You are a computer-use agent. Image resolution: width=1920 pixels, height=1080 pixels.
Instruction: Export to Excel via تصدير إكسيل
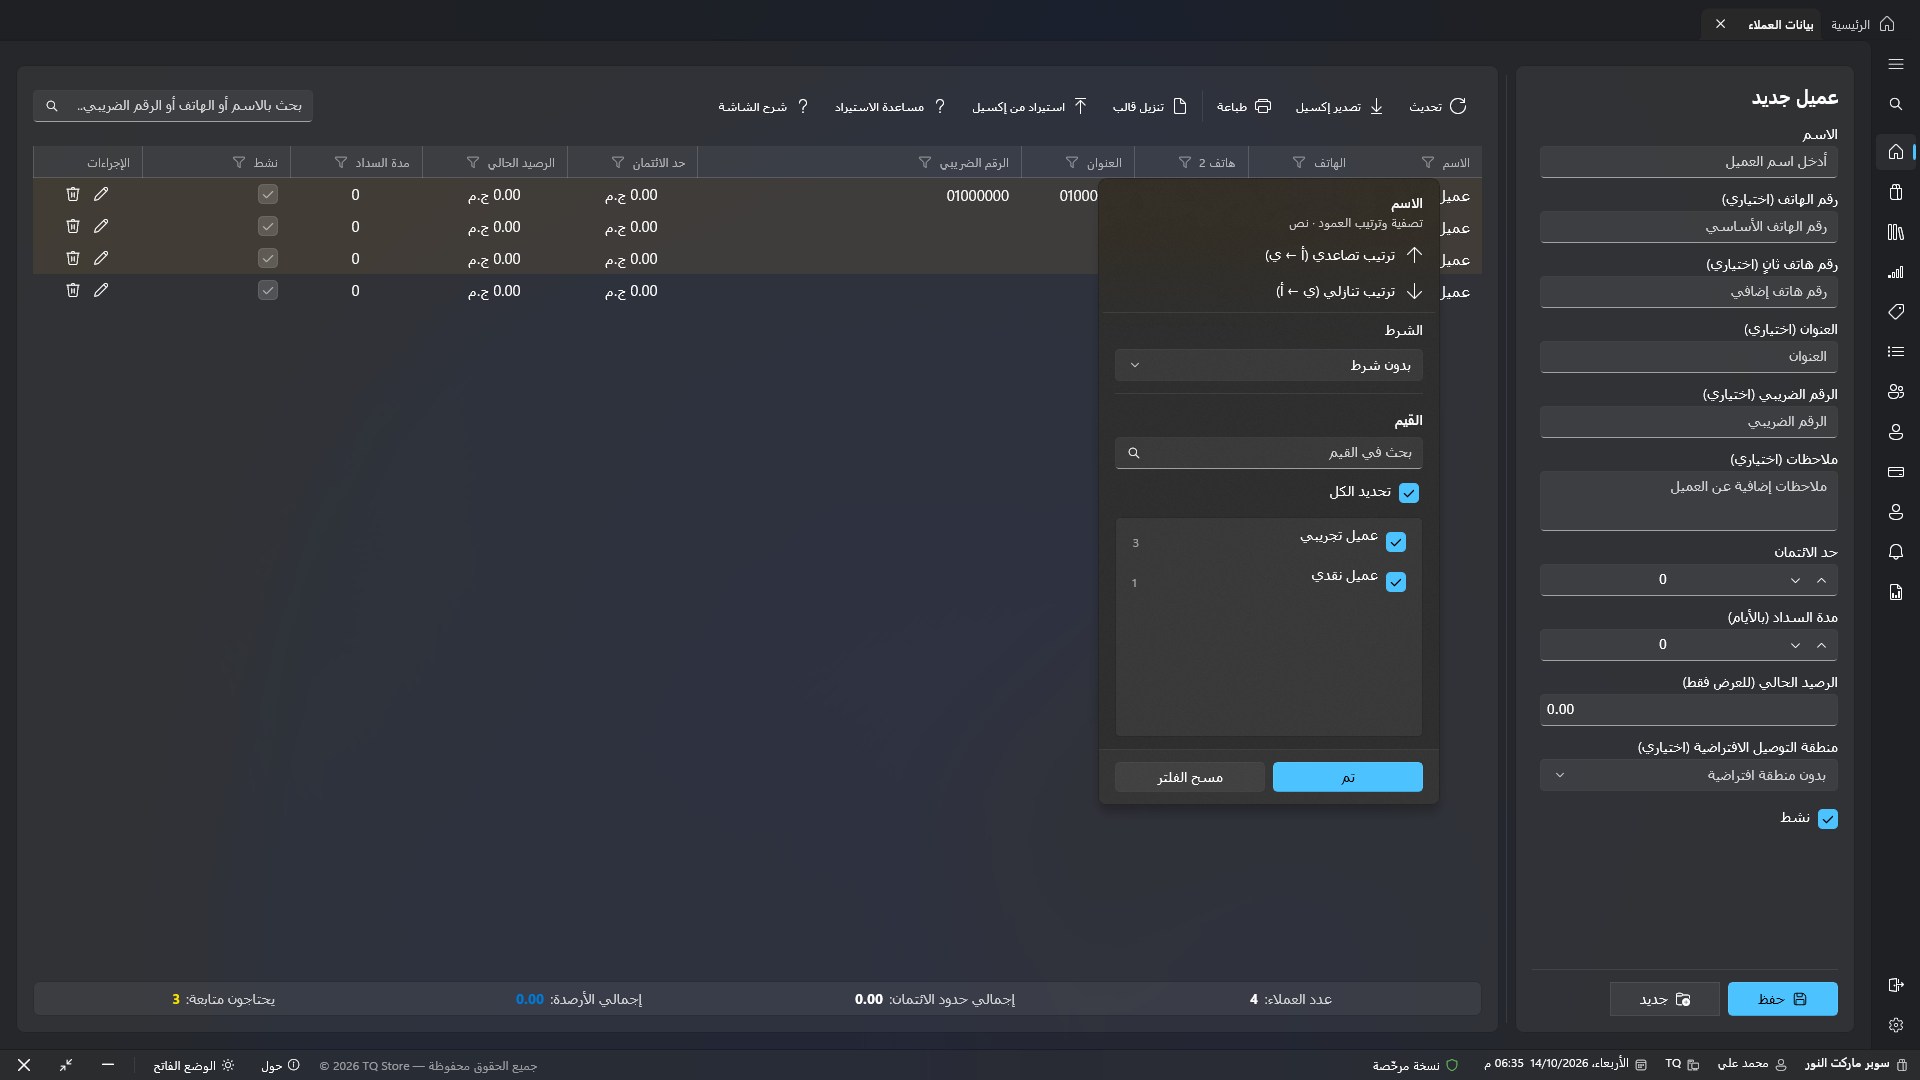1340,106
